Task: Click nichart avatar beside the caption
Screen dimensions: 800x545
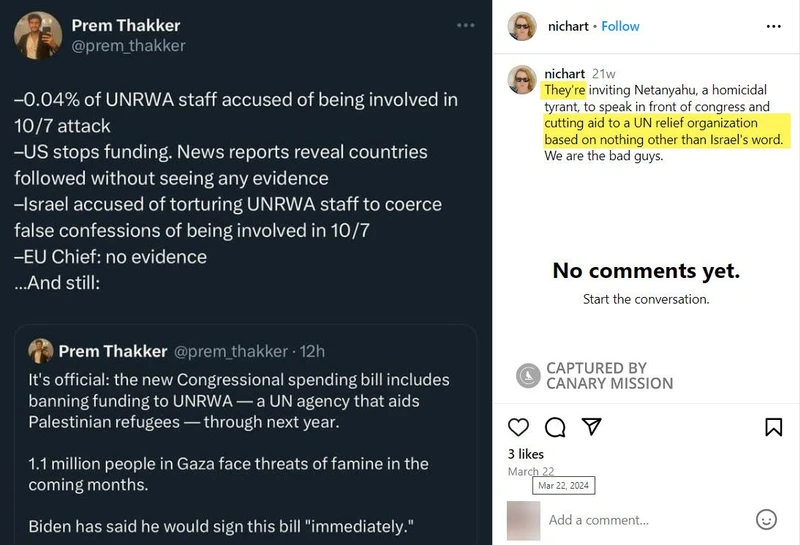Action: 522,79
